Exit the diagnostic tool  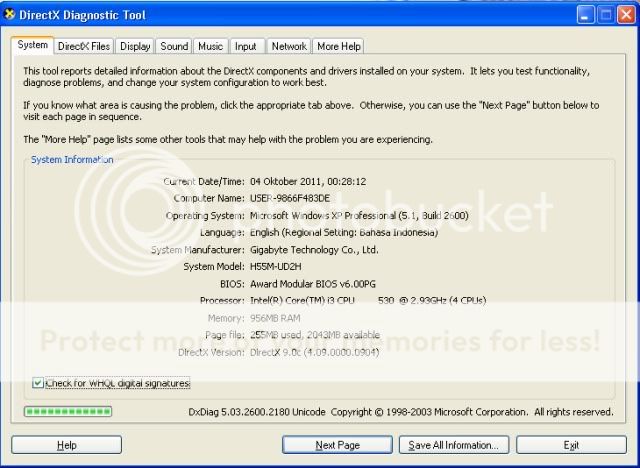(x=571, y=445)
